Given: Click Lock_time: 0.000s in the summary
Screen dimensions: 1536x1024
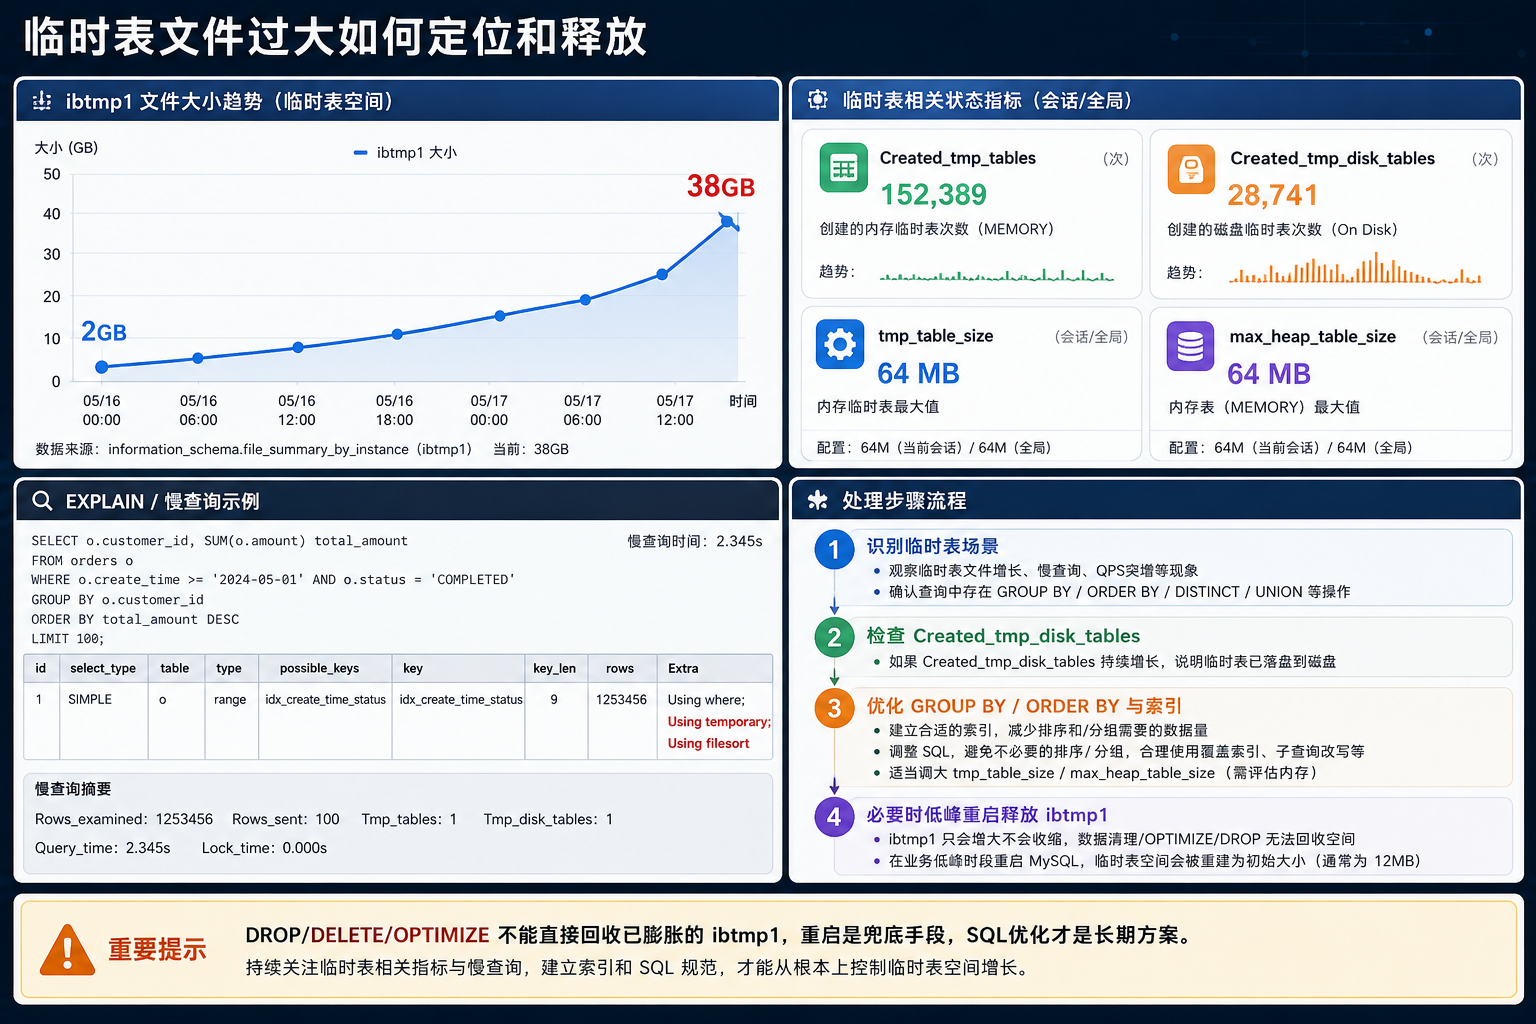Looking at the screenshot, I should (264, 847).
